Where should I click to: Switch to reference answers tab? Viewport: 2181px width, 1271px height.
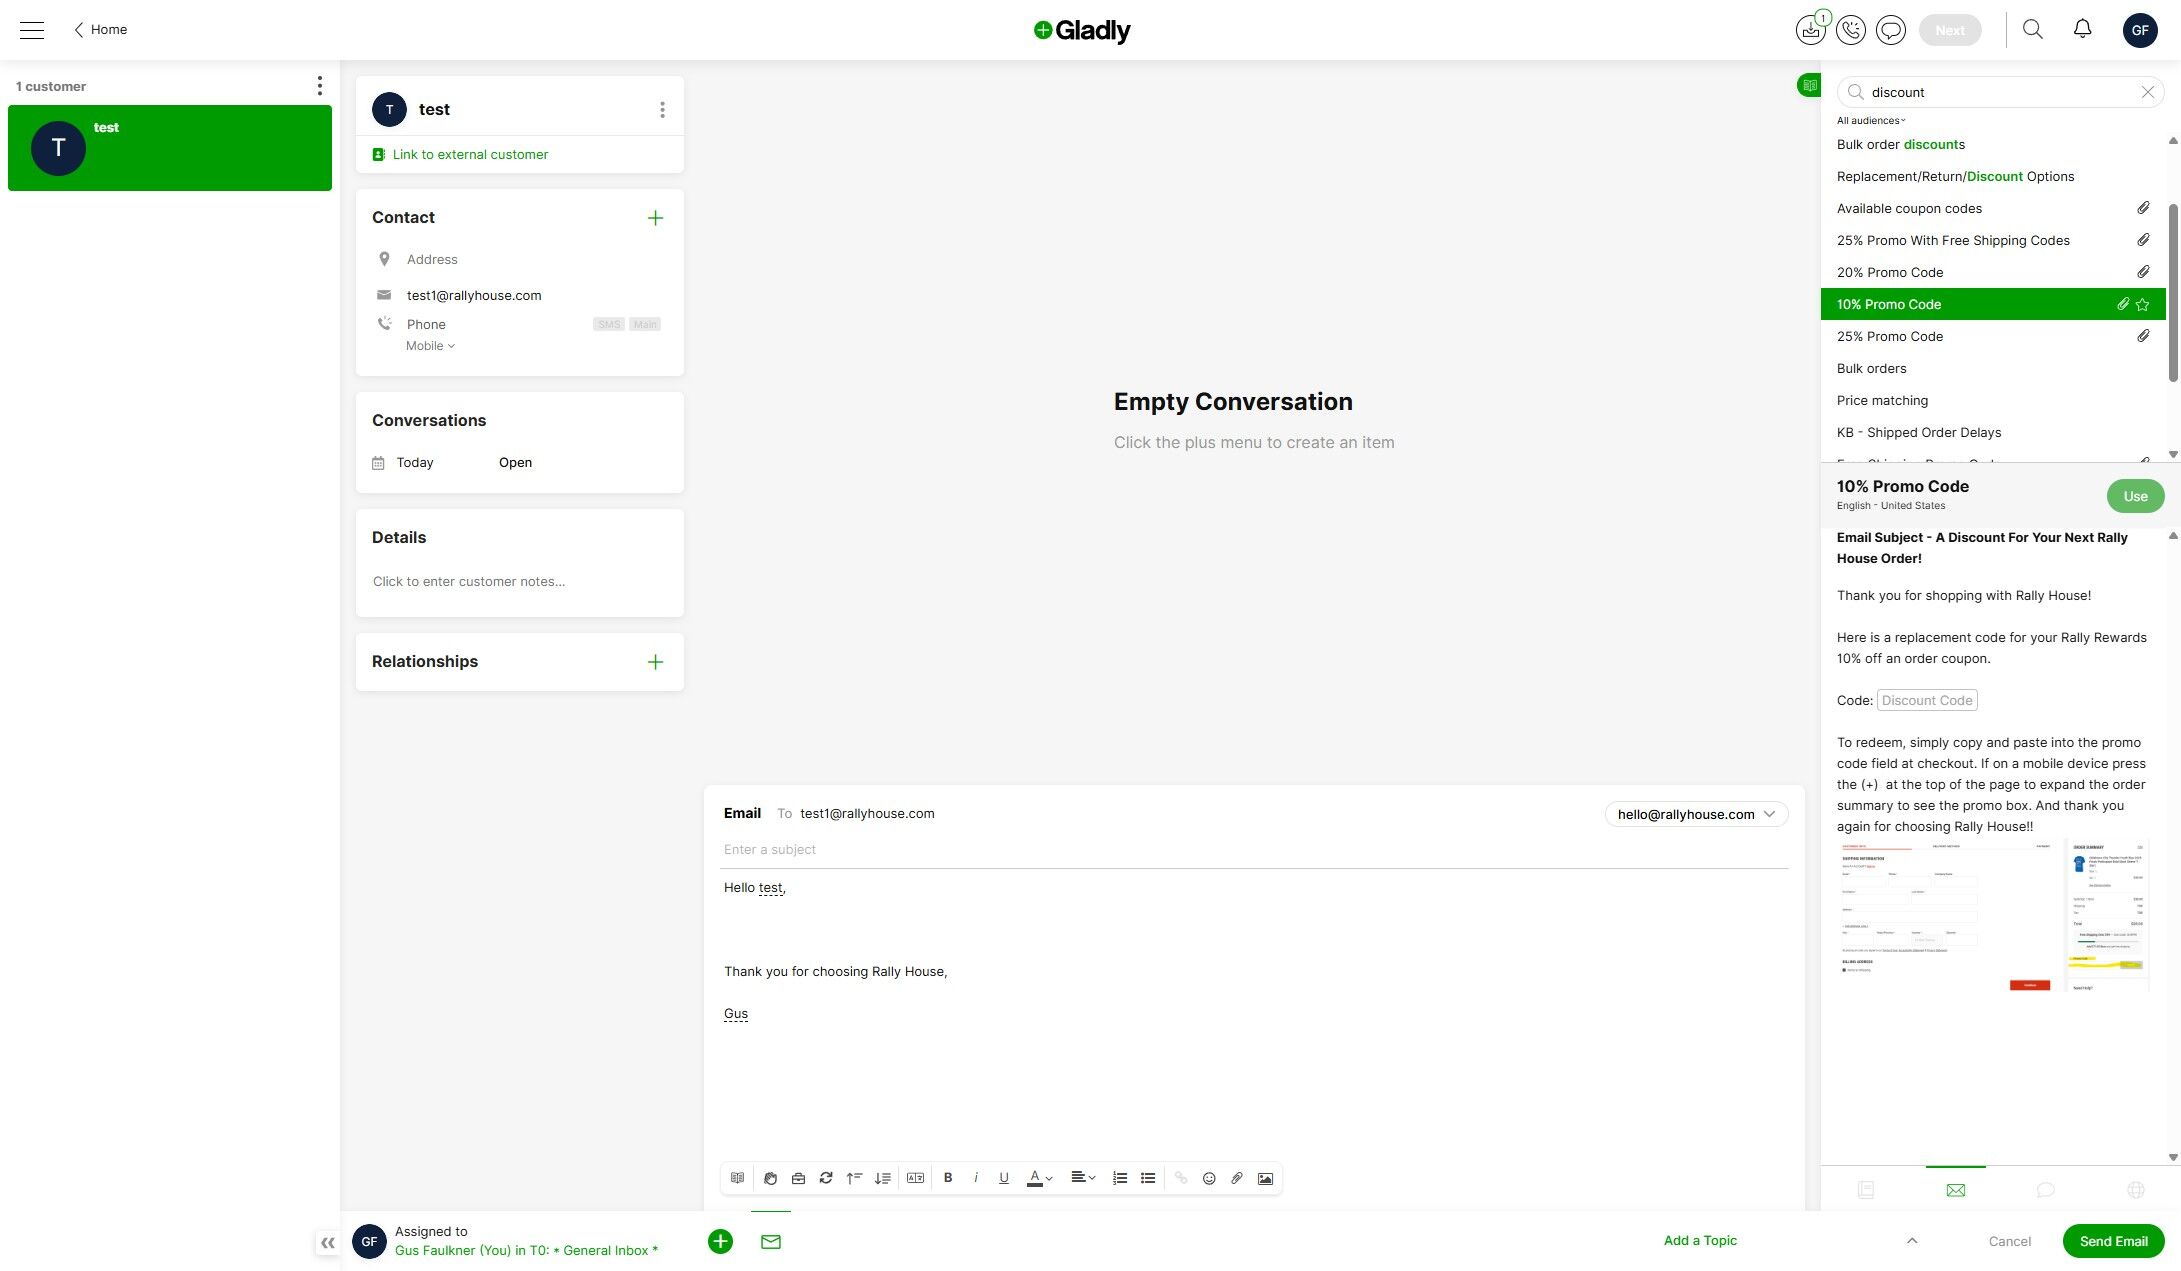click(1865, 1190)
